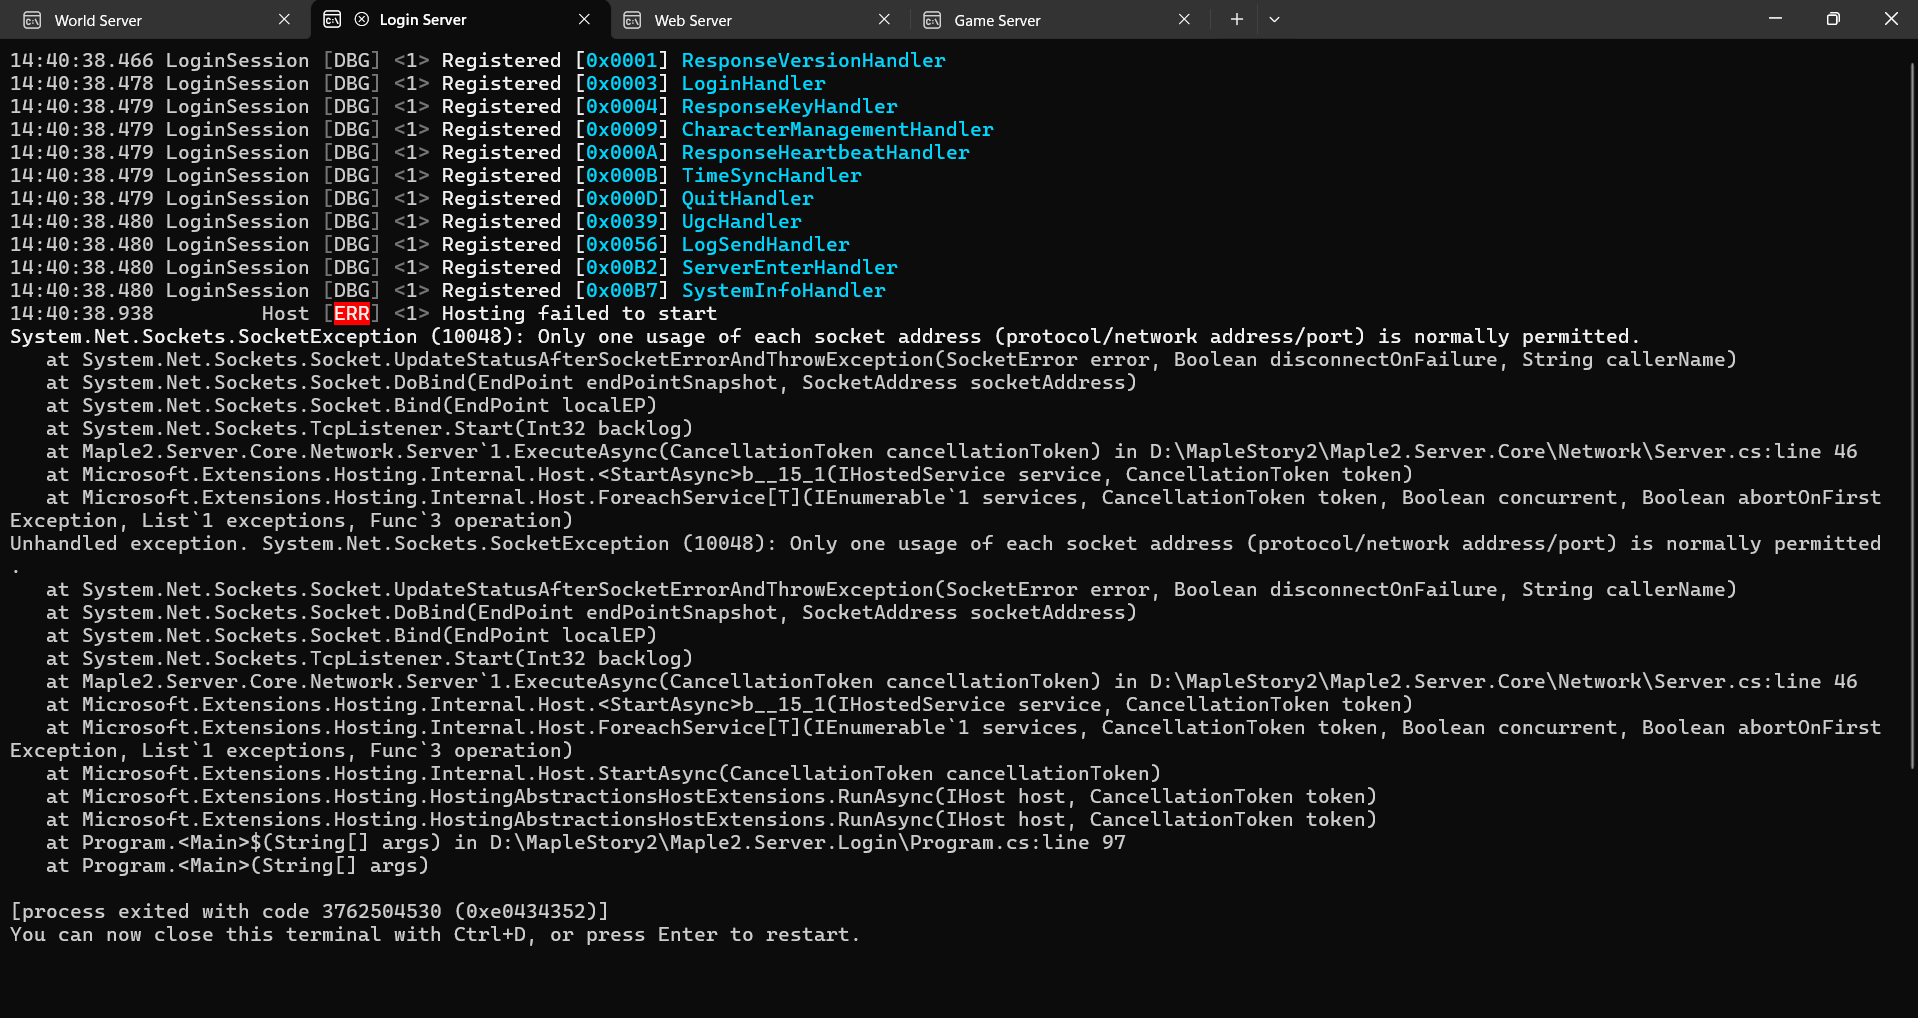Click the timestamp 14:40:38.466
The width and height of the screenshot is (1918, 1018).
(82, 61)
